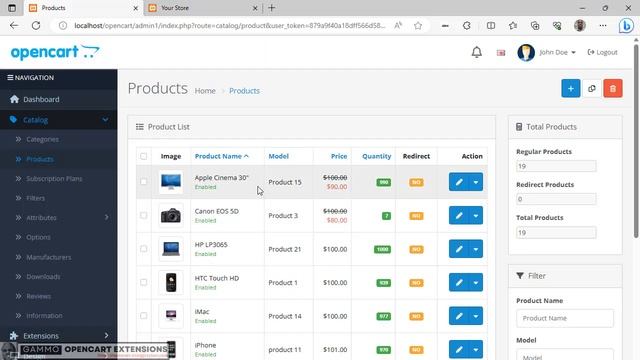Viewport: 640px width, 360px height.
Task: Open HP LP3065 action dropdown arrow
Action: [476, 249]
